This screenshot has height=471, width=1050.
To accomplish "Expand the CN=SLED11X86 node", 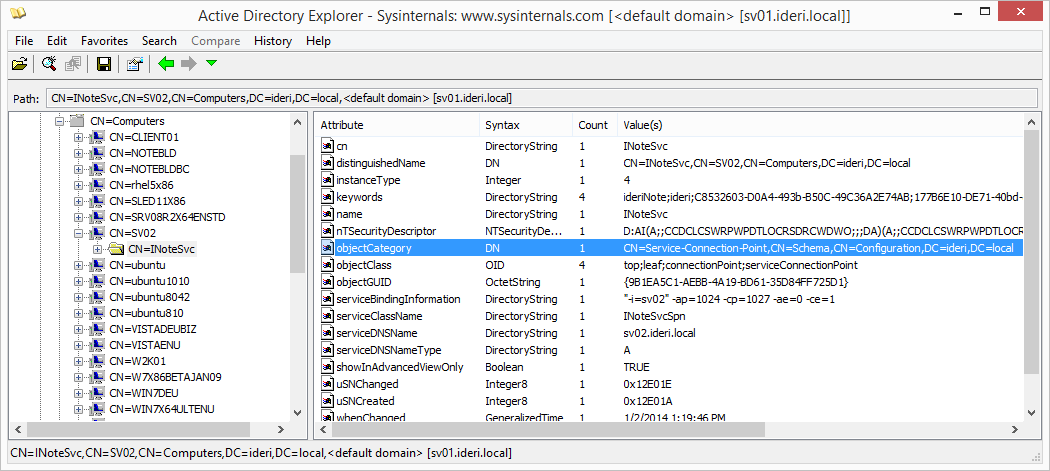I will 78,201.
